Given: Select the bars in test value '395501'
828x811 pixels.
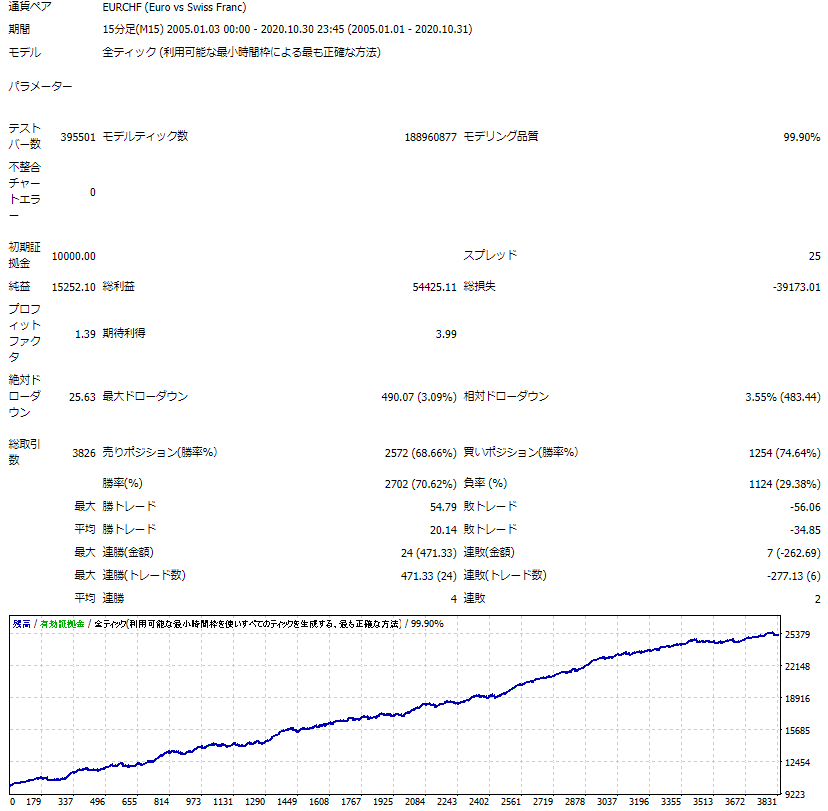Looking at the screenshot, I should (78, 137).
